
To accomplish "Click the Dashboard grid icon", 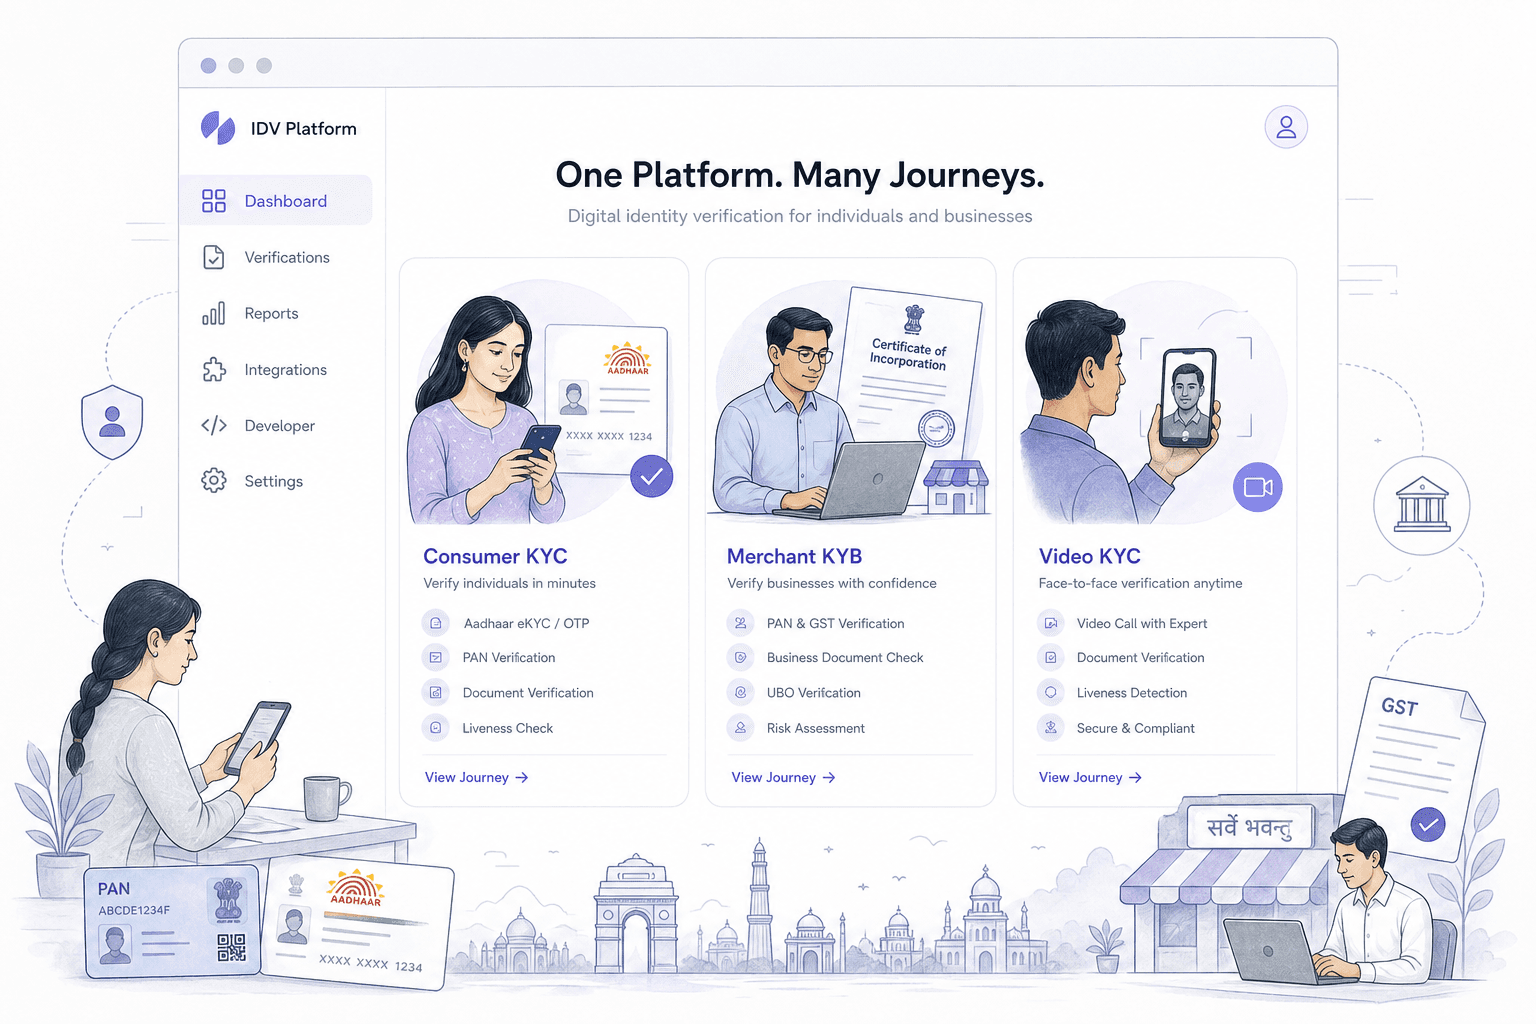I will click(214, 201).
